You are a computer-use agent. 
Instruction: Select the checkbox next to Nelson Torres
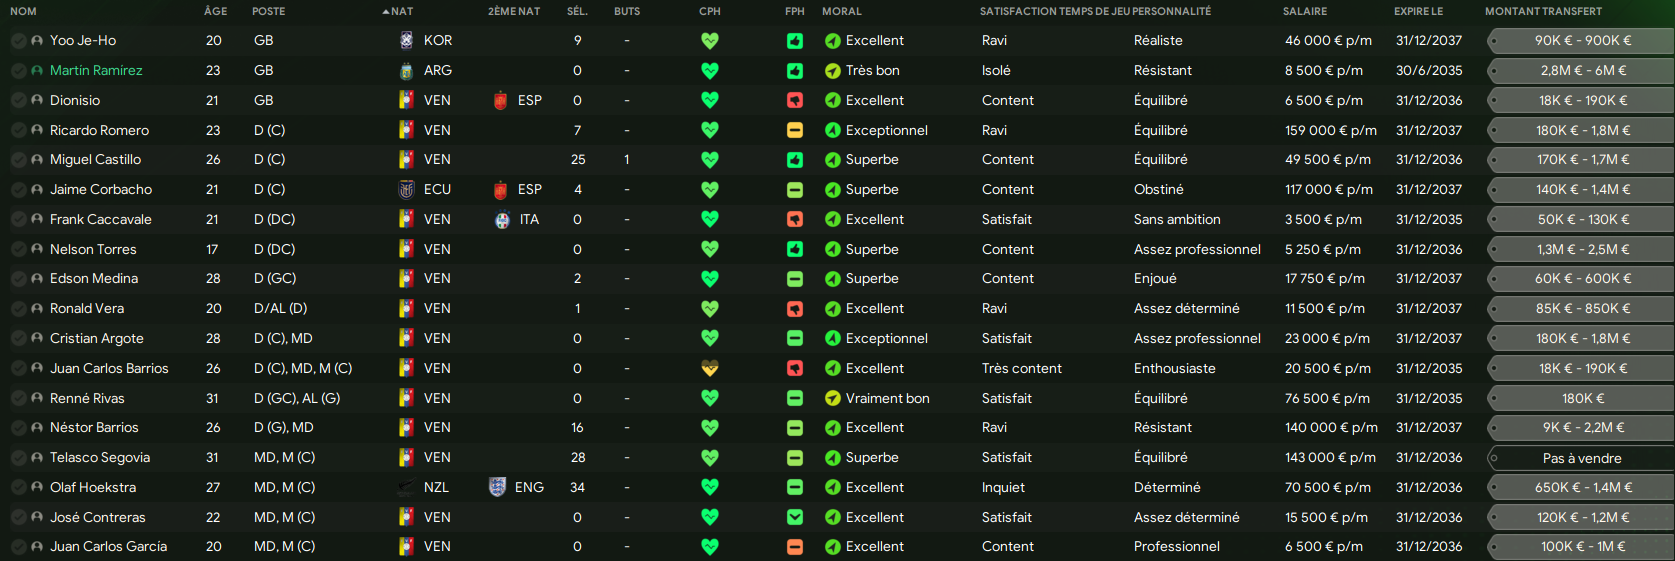[x=18, y=250]
